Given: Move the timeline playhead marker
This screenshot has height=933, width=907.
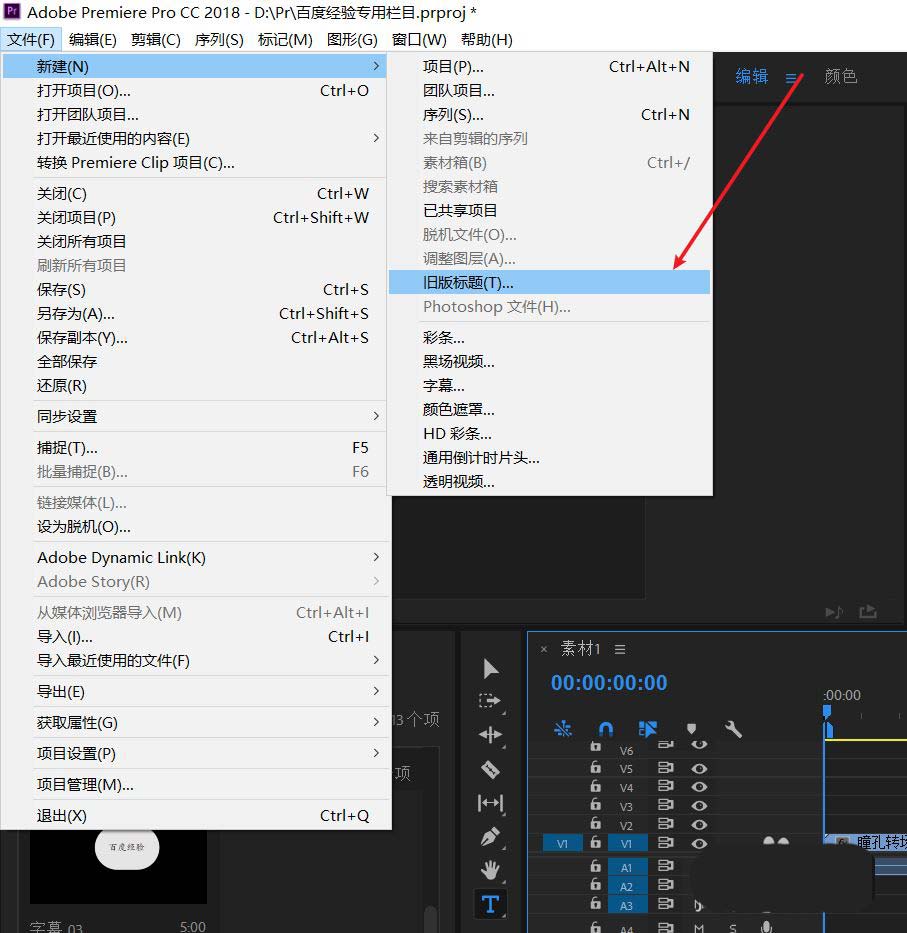Looking at the screenshot, I should tap(828, 711).
